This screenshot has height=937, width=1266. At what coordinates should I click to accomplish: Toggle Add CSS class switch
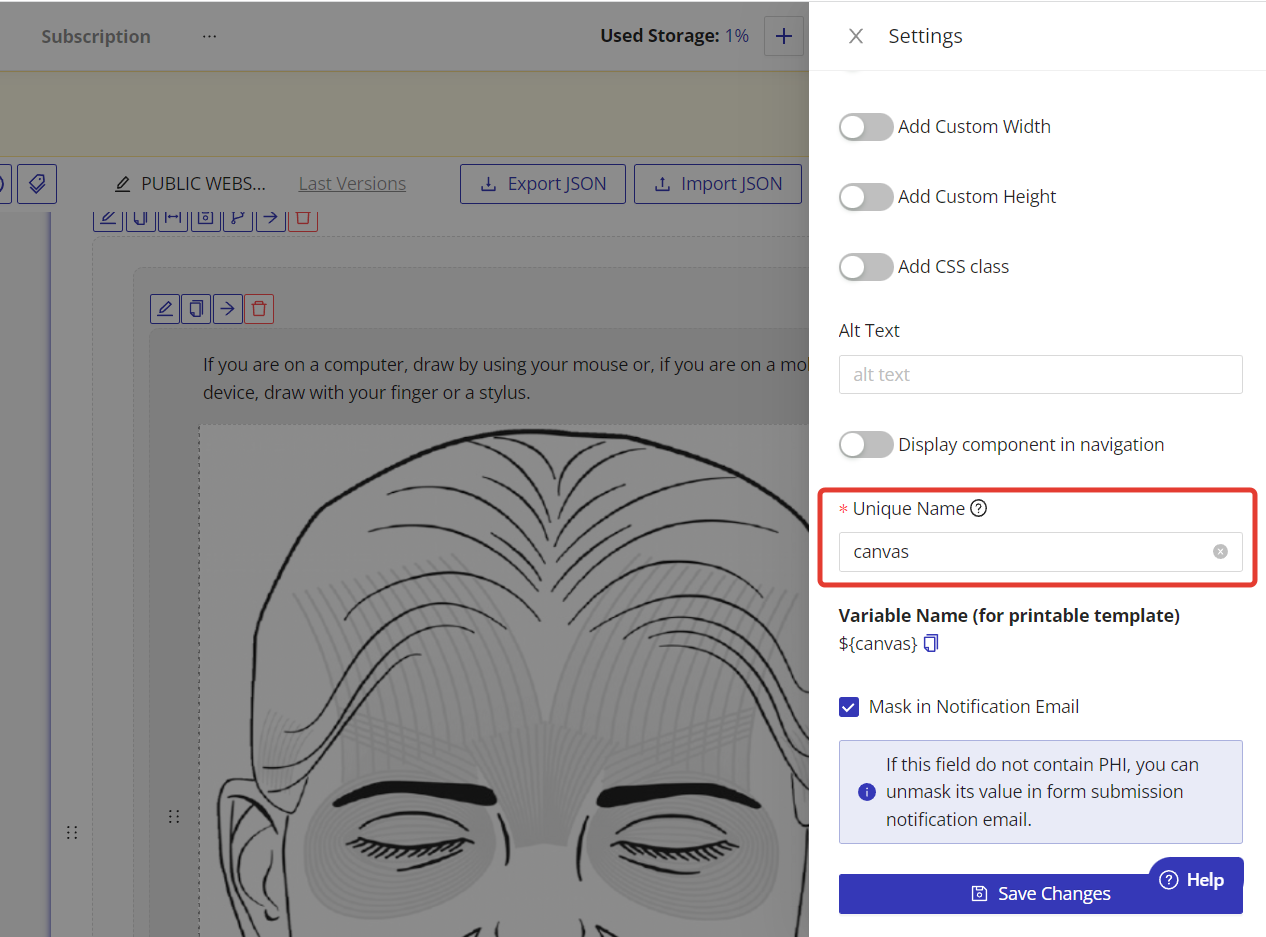(x=865, y=267)
